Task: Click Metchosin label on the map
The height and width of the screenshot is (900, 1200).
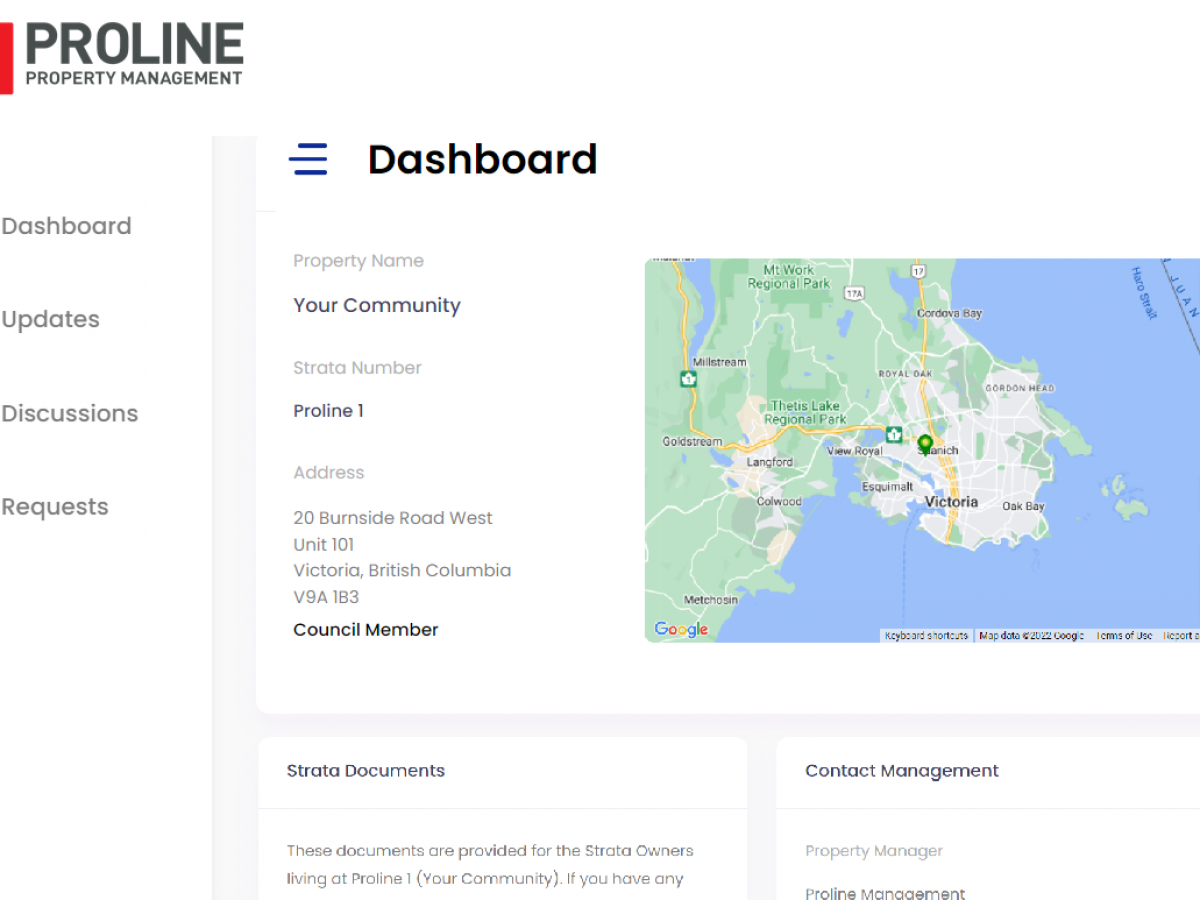Action: 711,600
